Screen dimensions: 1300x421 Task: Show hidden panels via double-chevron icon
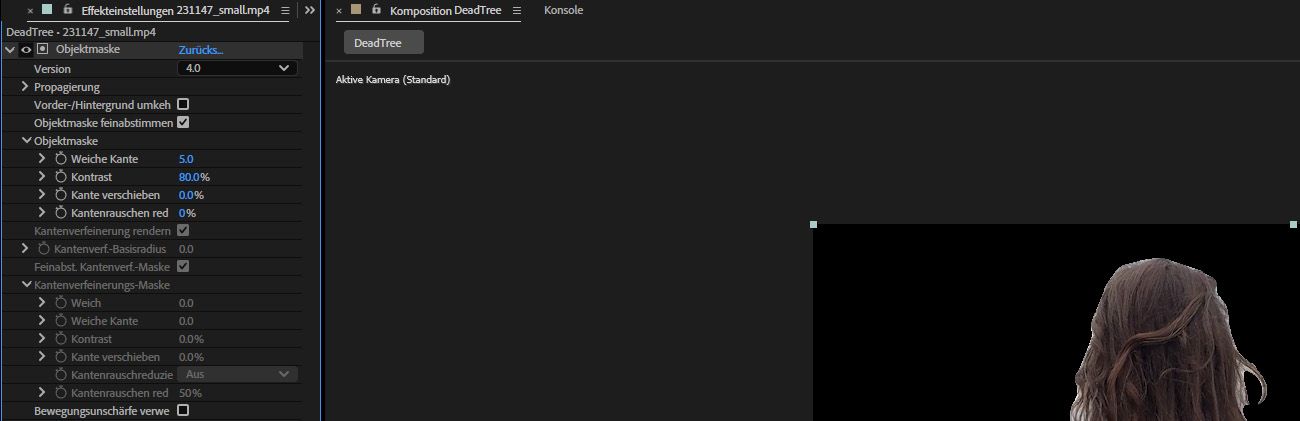point(310,10)
